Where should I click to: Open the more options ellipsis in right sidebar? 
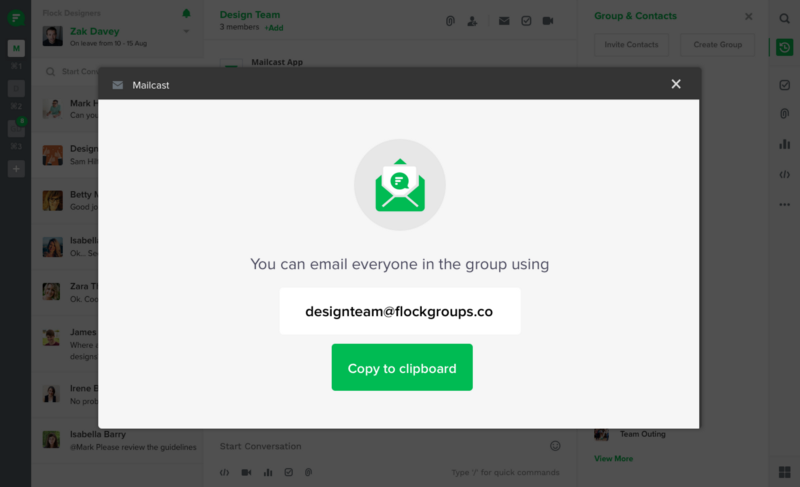785,204
